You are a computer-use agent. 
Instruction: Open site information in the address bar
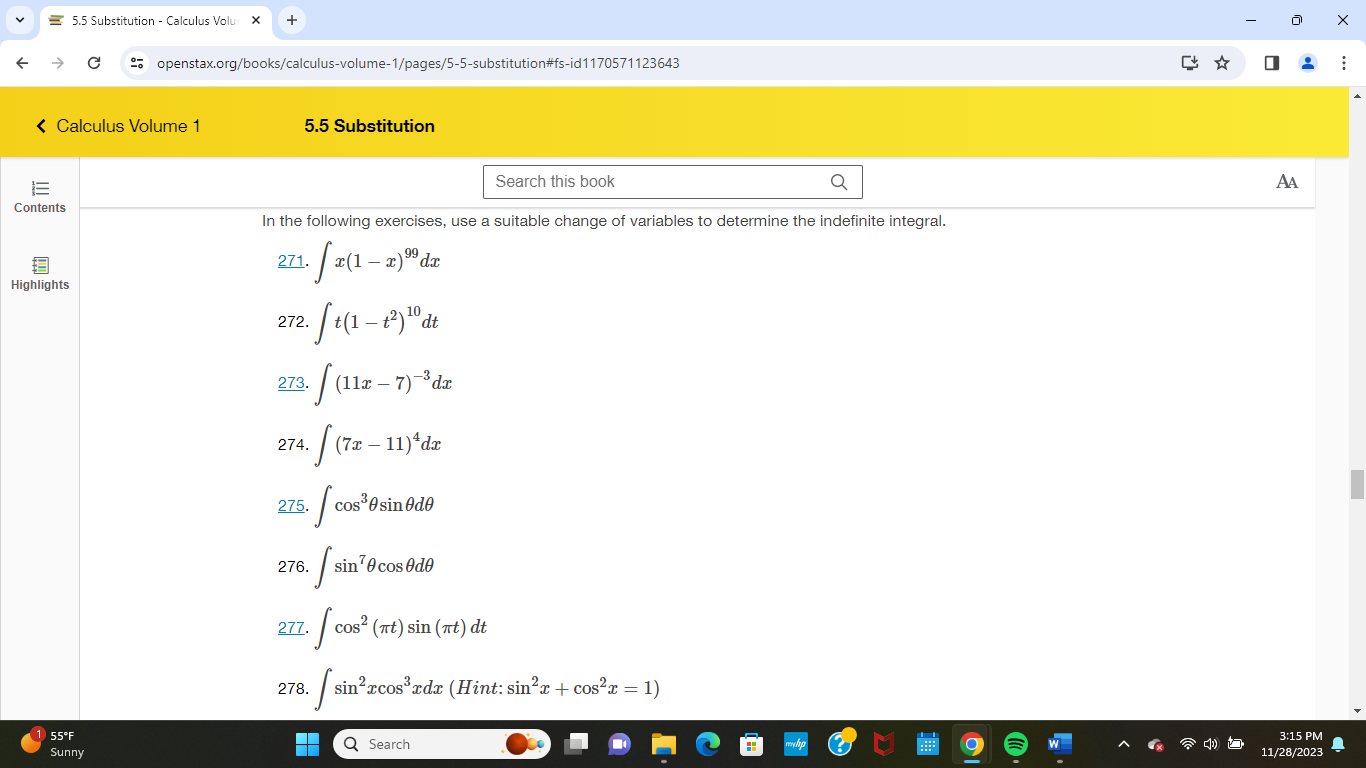tap(135, 62)
